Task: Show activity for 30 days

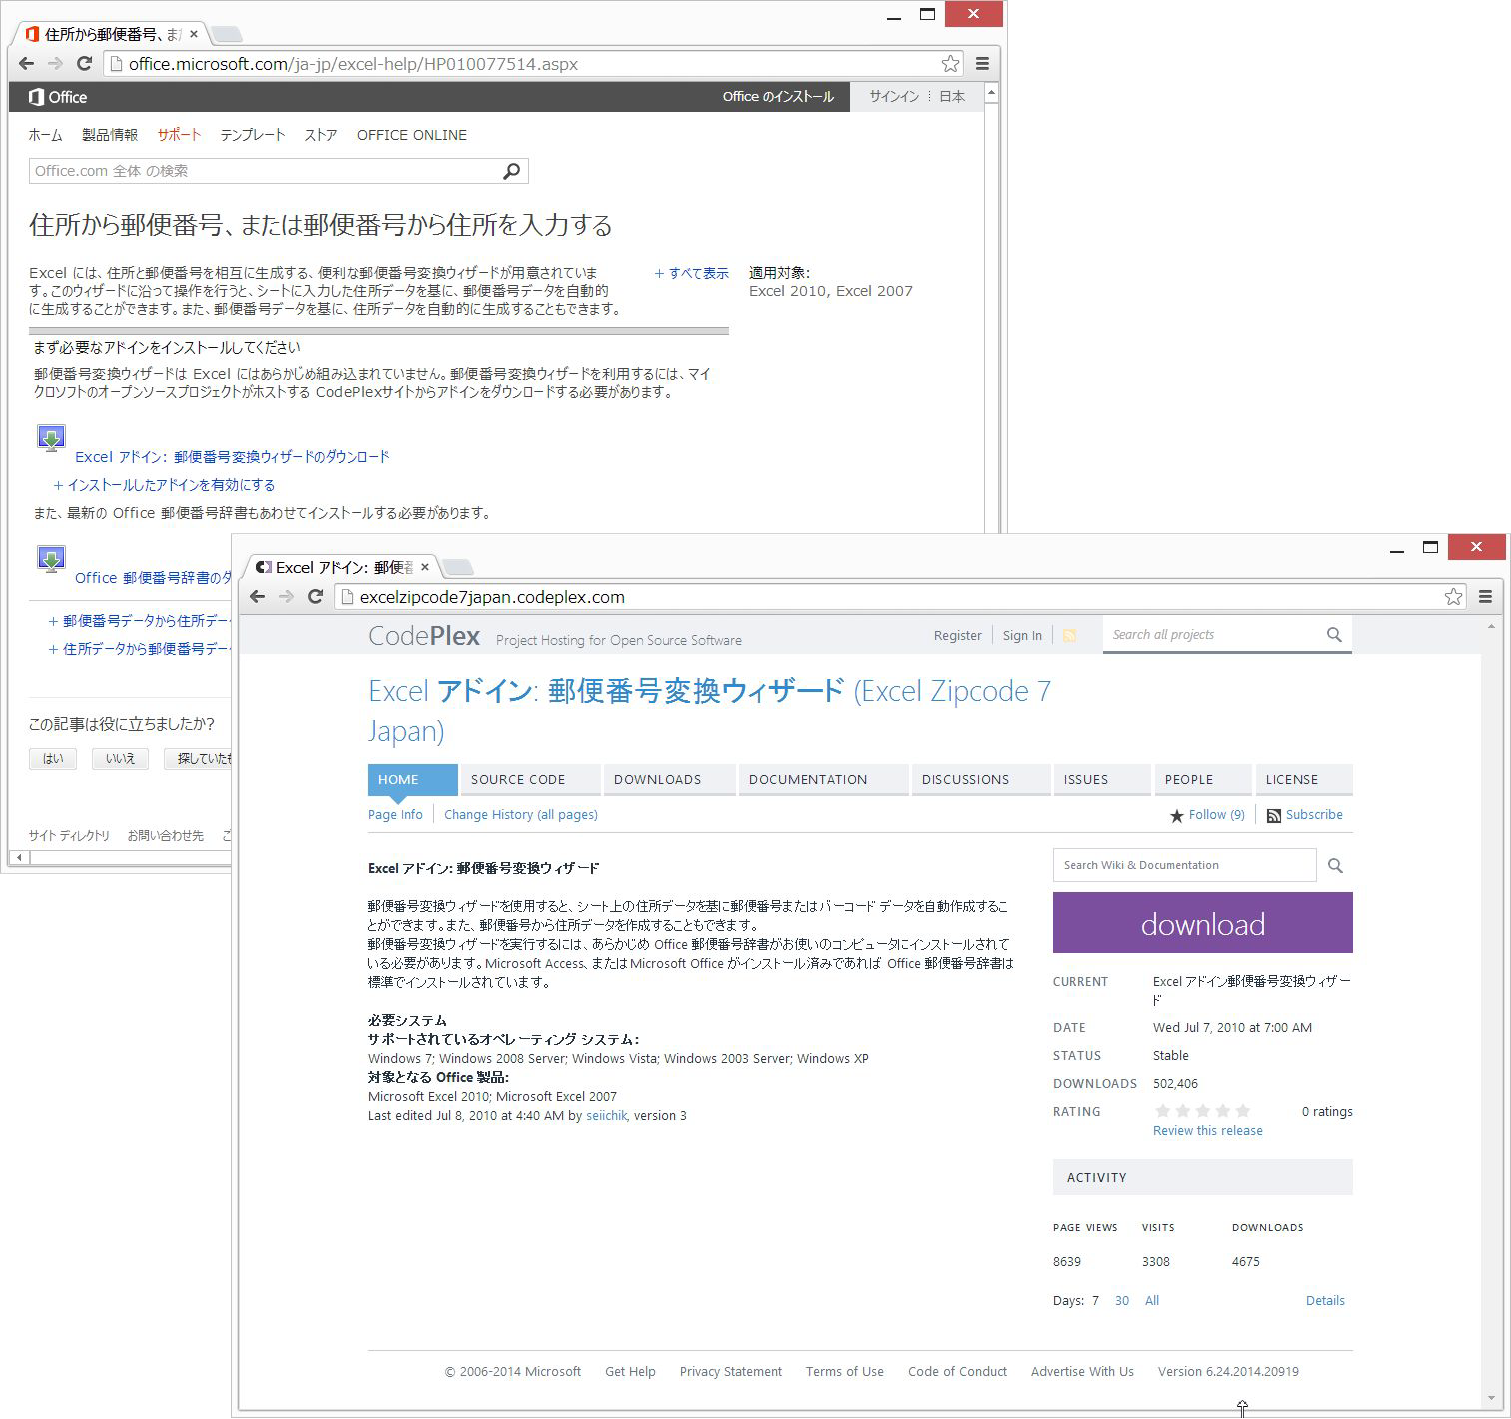Action: tap(1122, 1301)
